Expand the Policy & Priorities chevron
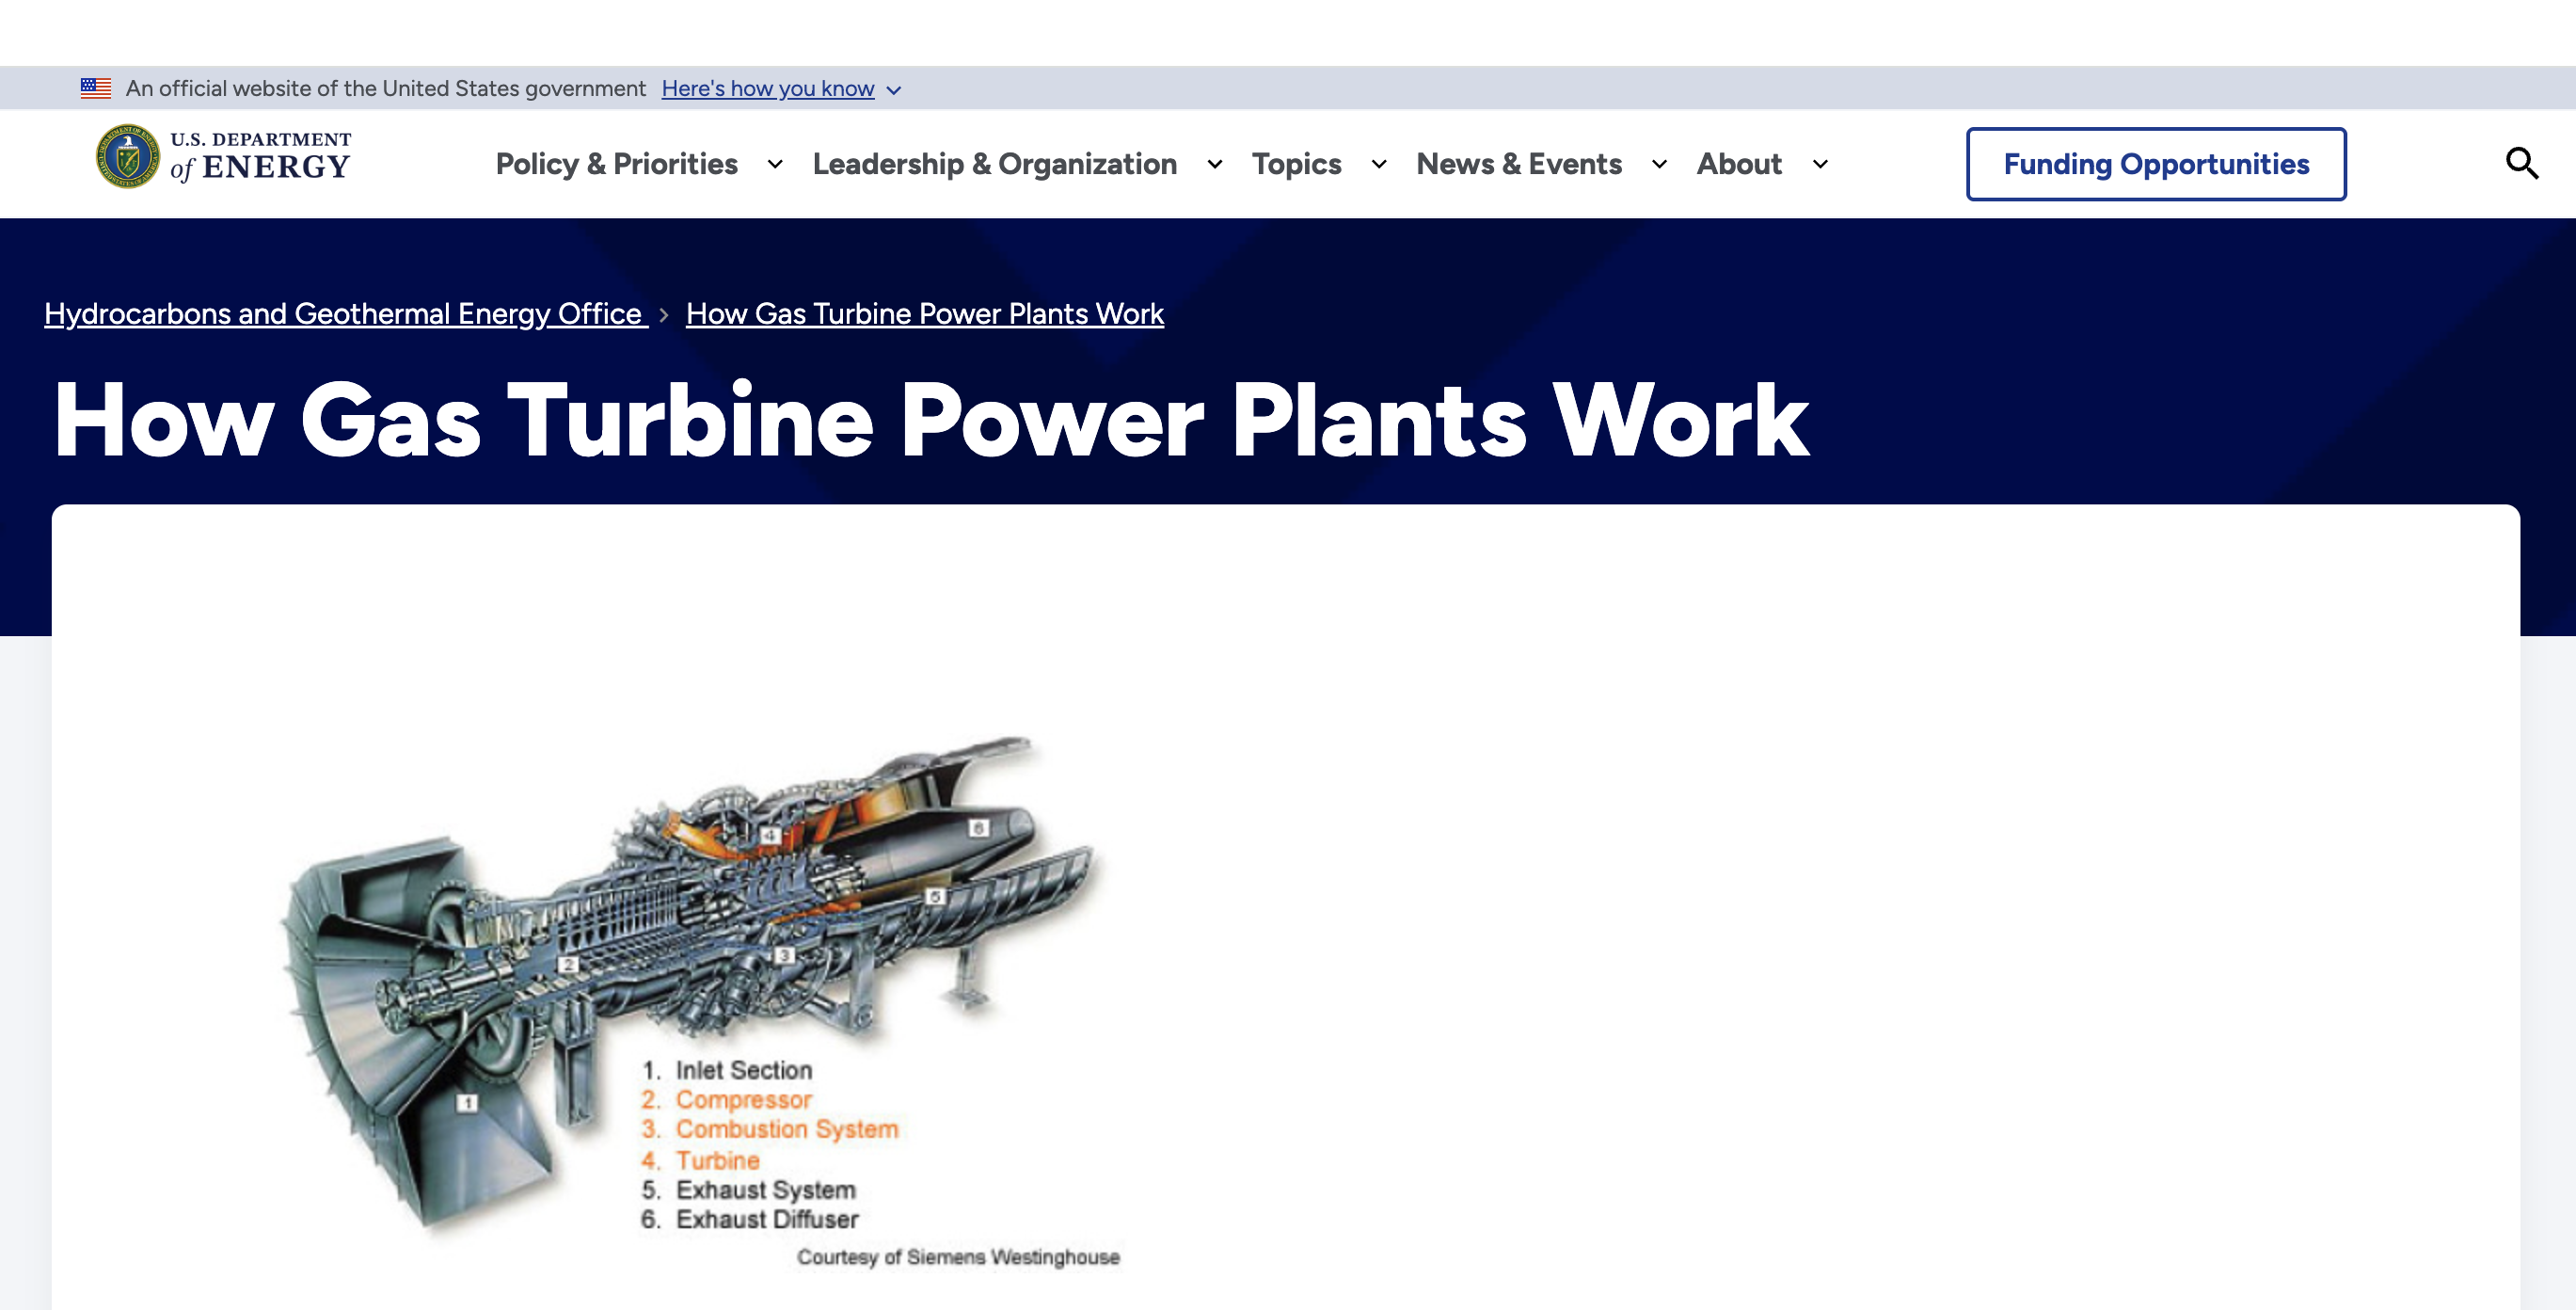Image resolution: width=2576 pixels, height=1310 pixels. point(775,164)
